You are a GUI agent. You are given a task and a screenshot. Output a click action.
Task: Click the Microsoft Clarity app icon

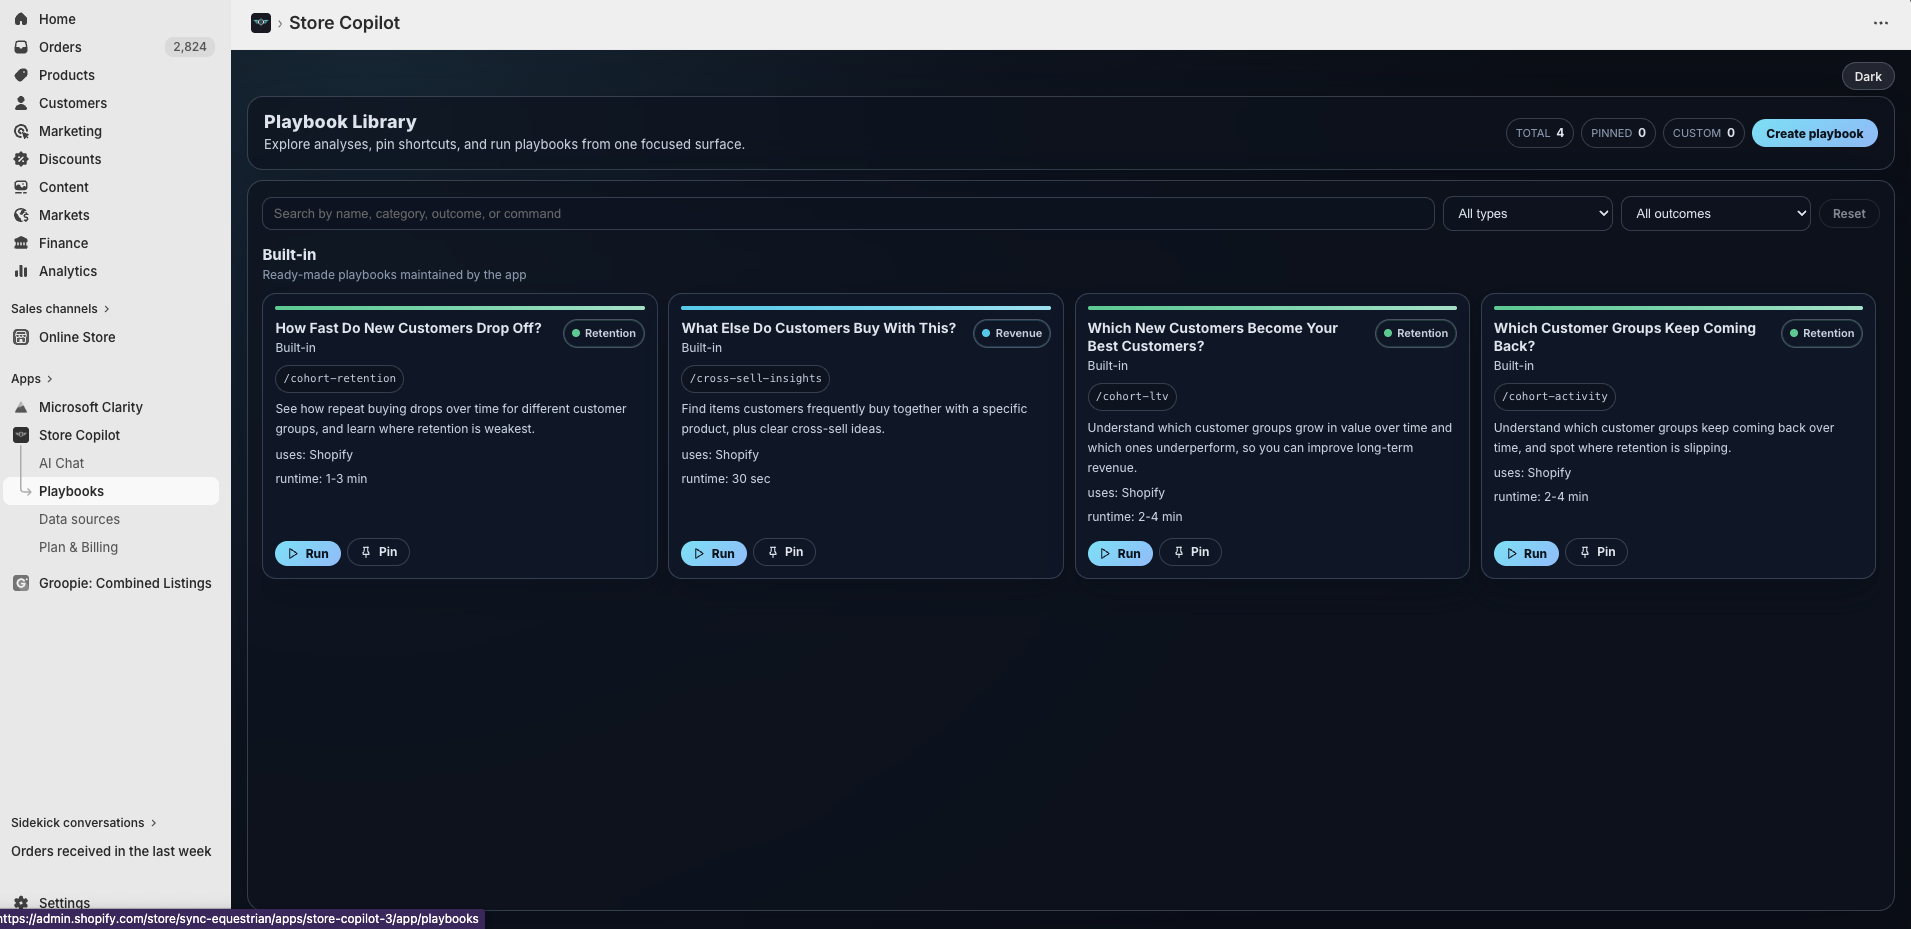tap(21, 407)
